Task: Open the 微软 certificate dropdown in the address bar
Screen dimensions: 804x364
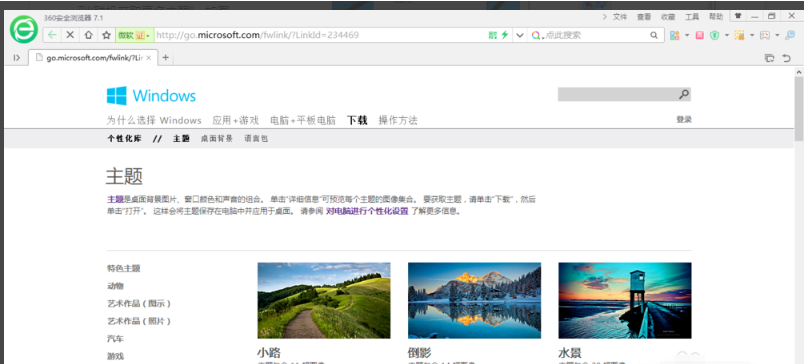Action: 134,35
